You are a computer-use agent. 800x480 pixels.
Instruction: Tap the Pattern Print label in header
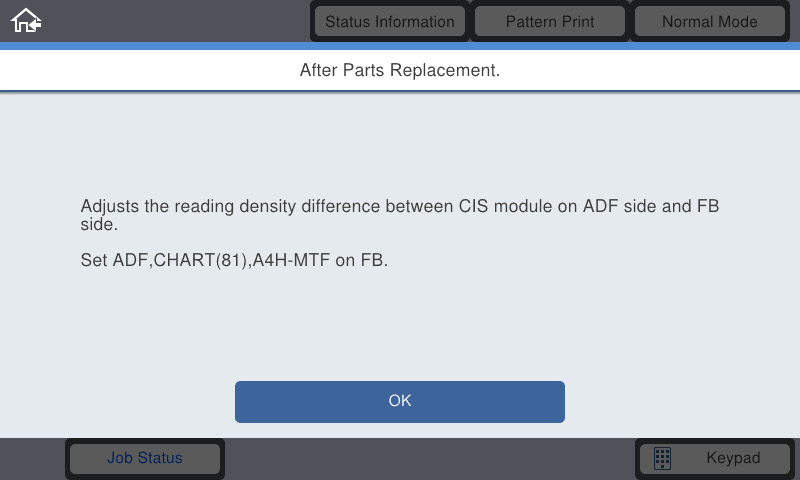(549, 21)
